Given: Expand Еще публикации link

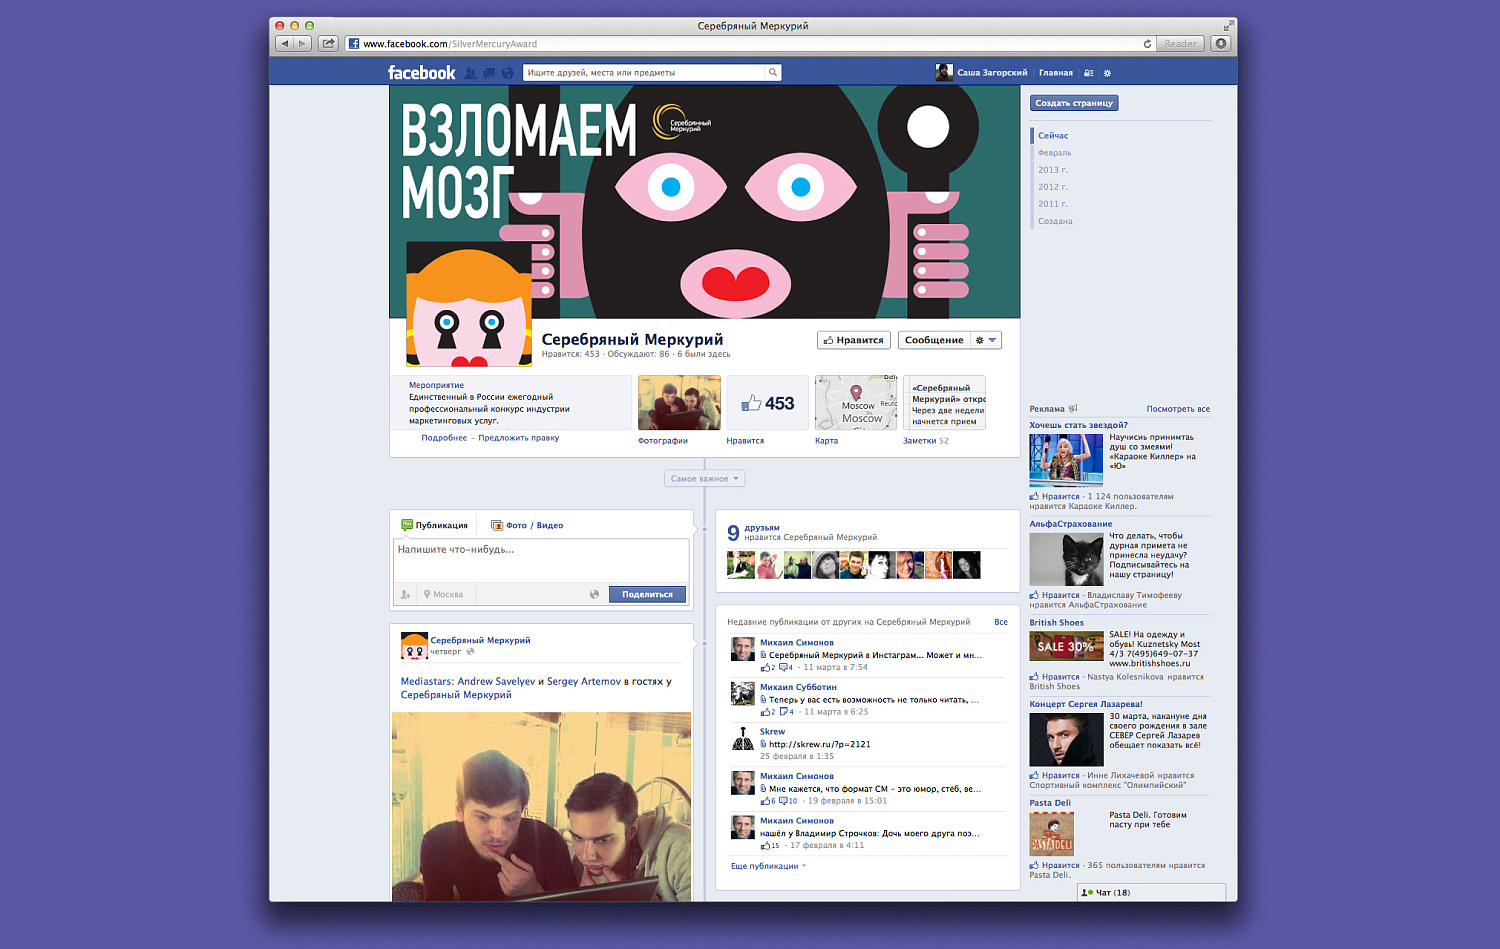Looking at the screenshot, I should pos(768,866).
